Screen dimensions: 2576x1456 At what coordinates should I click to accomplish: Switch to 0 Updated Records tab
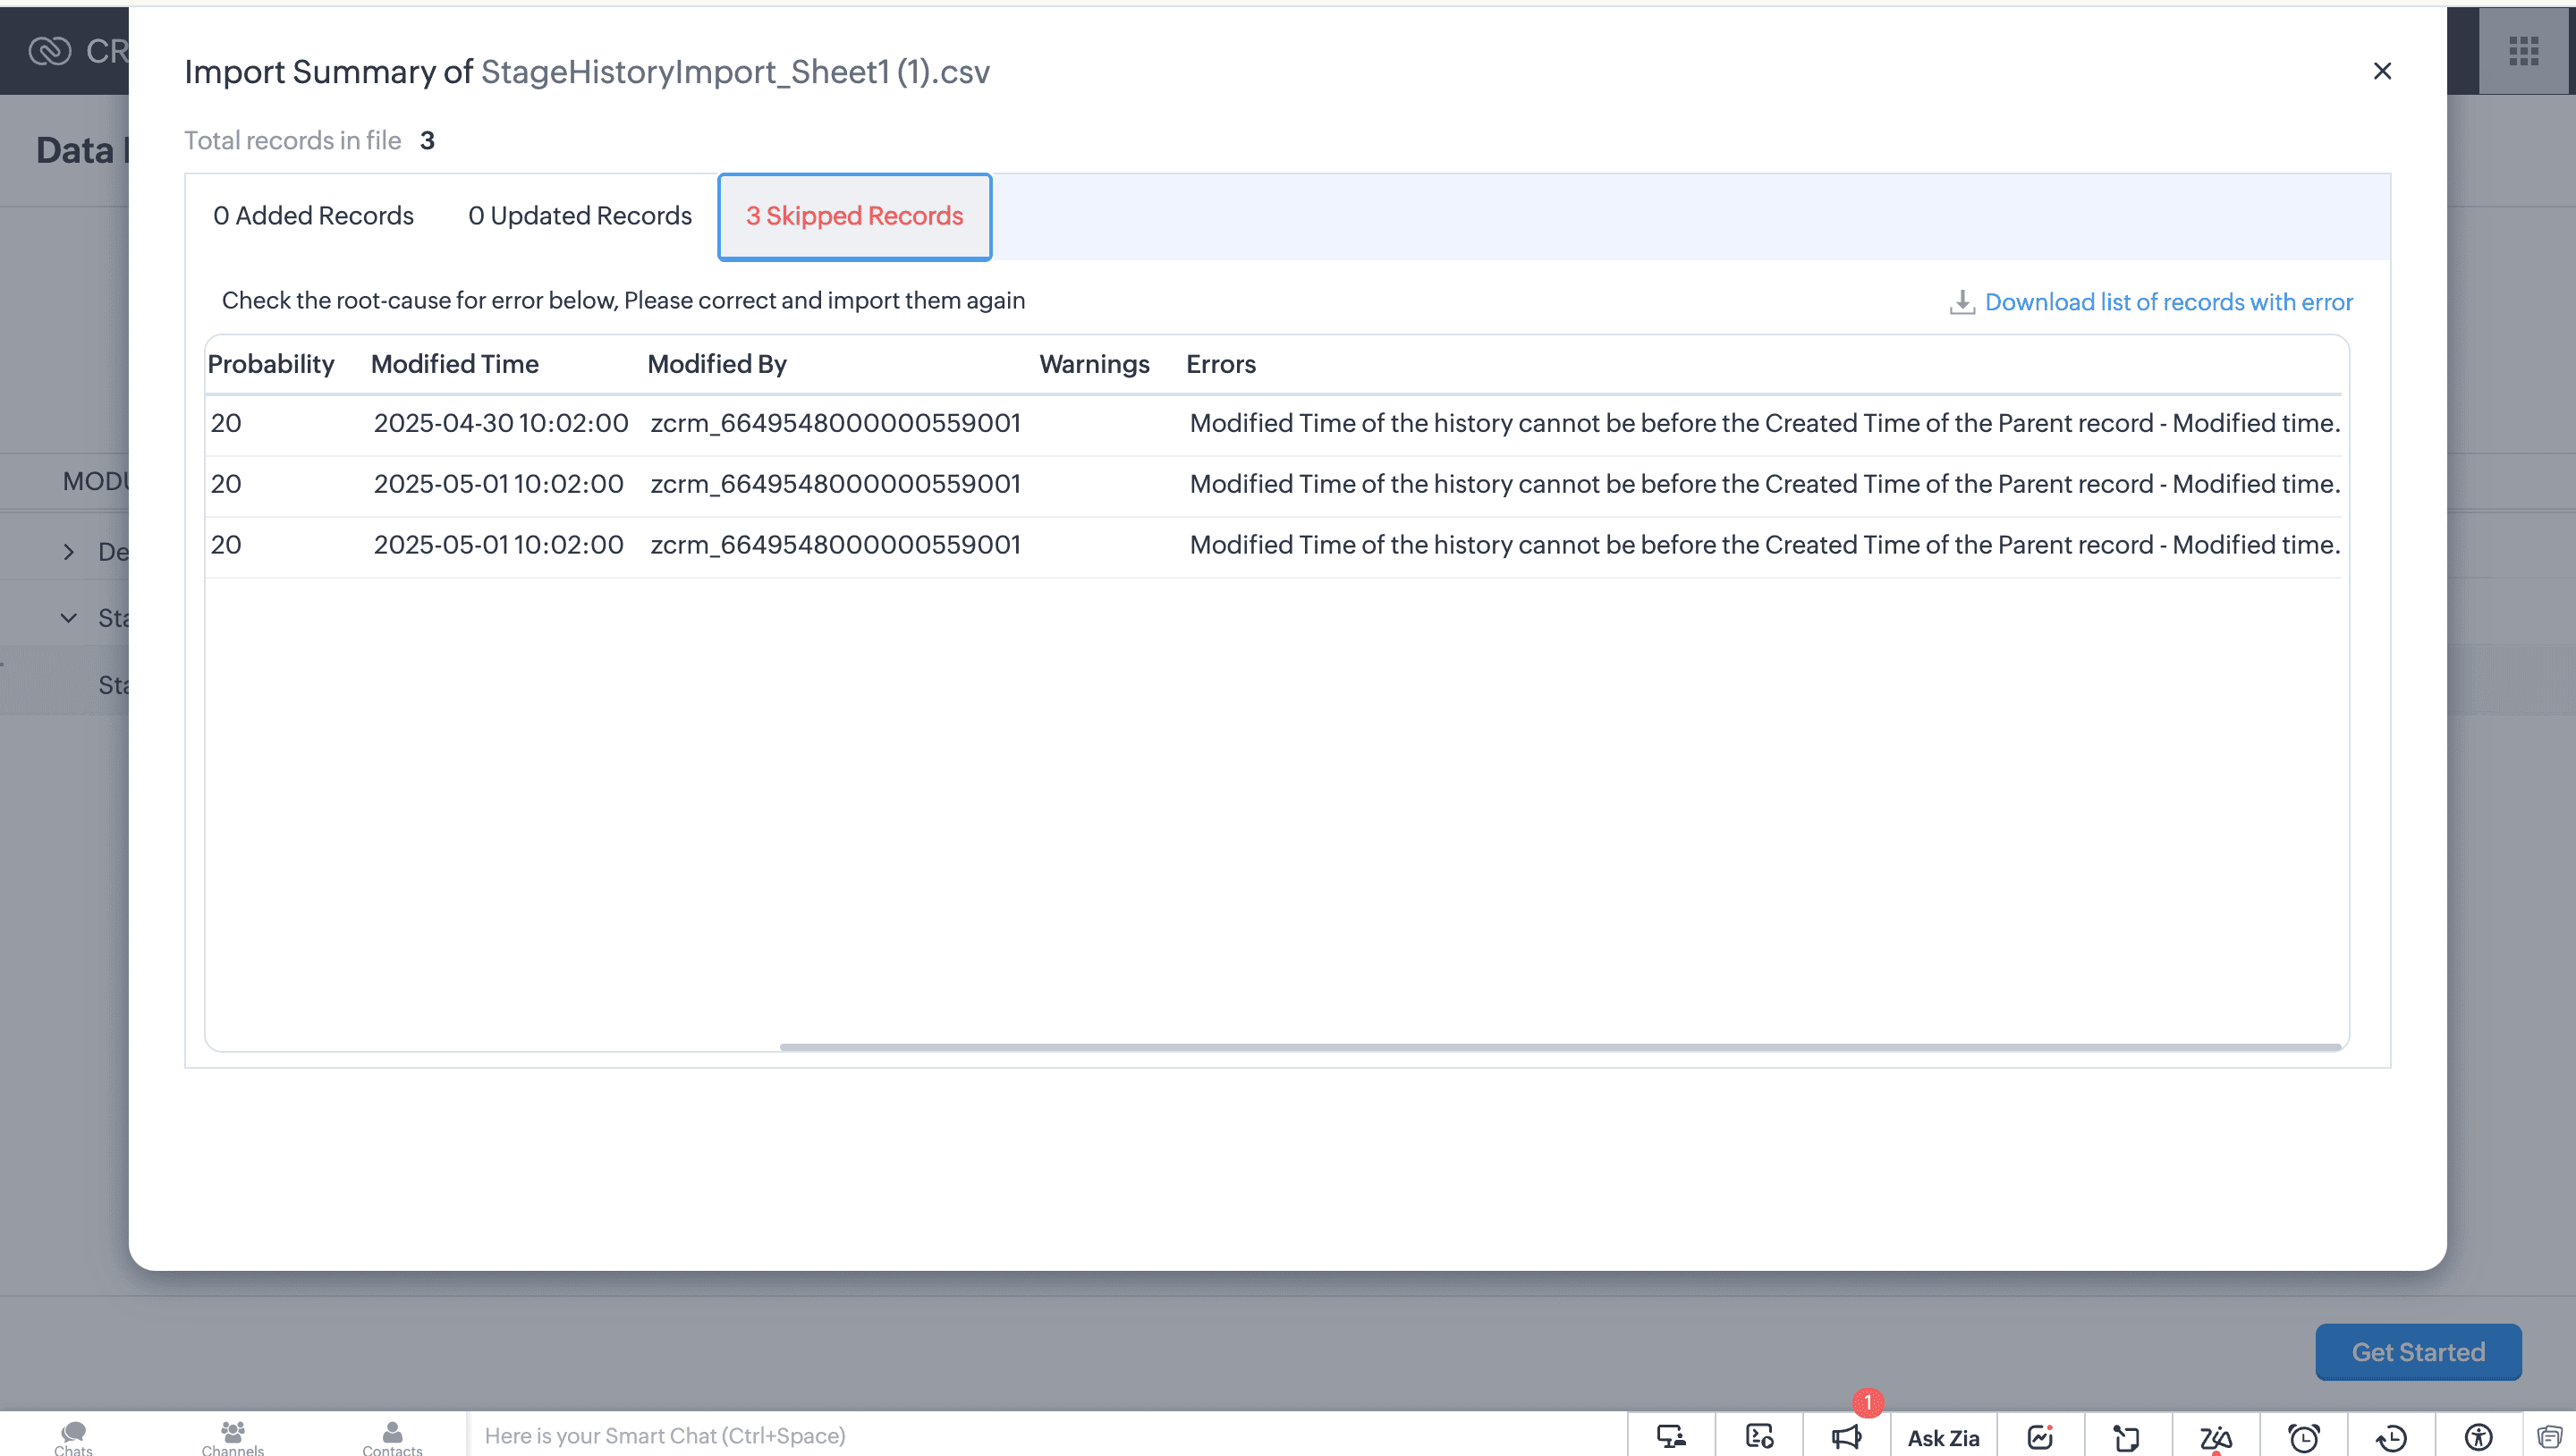[579, 216]
